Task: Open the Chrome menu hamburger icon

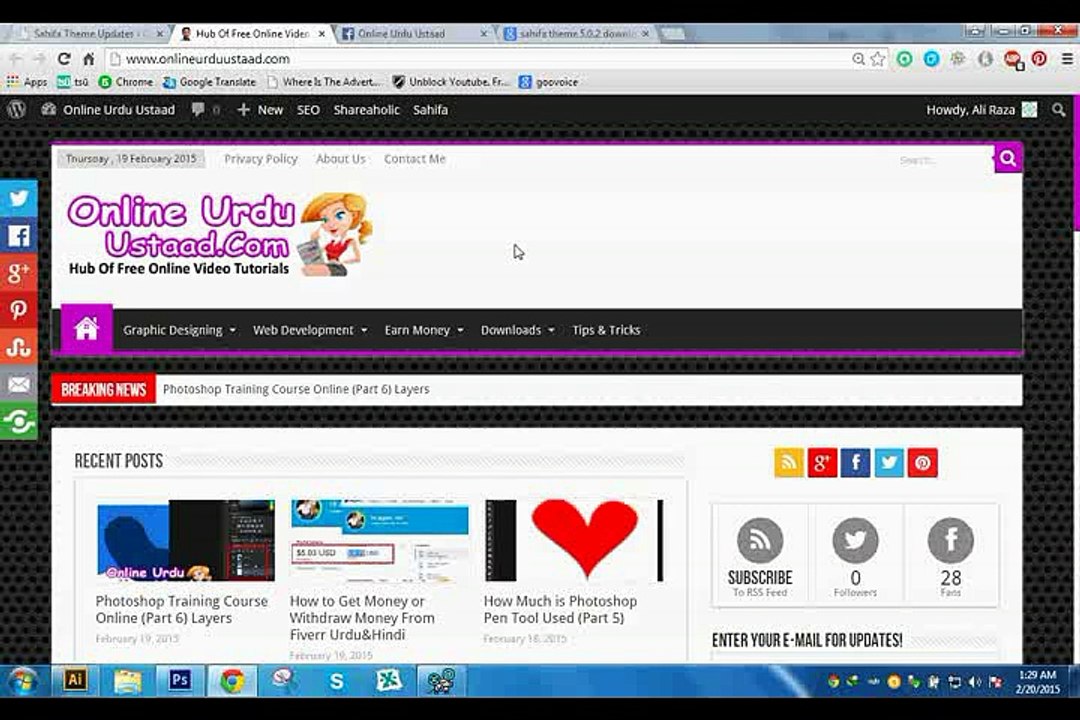Action: [x=1067, y=59]
